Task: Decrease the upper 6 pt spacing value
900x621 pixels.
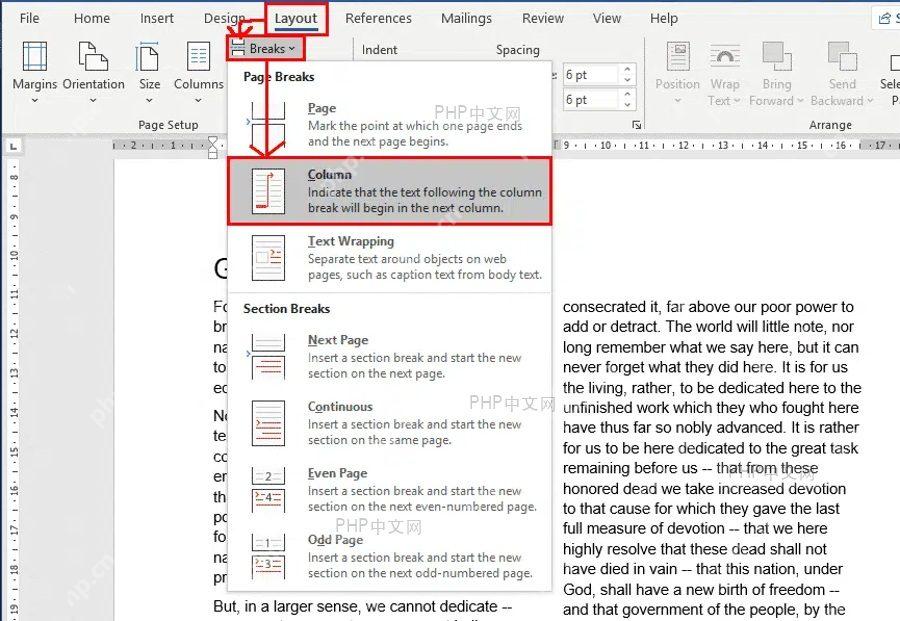Action: point(628,79)
